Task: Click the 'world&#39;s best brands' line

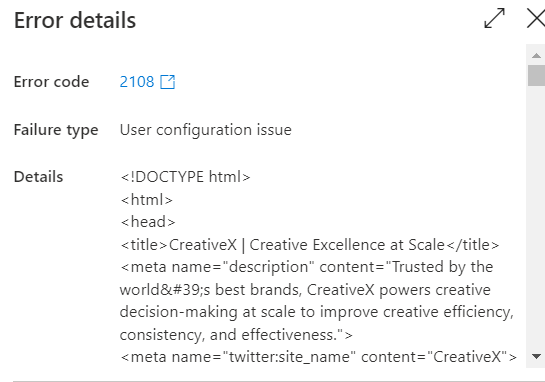Action: 305,290
